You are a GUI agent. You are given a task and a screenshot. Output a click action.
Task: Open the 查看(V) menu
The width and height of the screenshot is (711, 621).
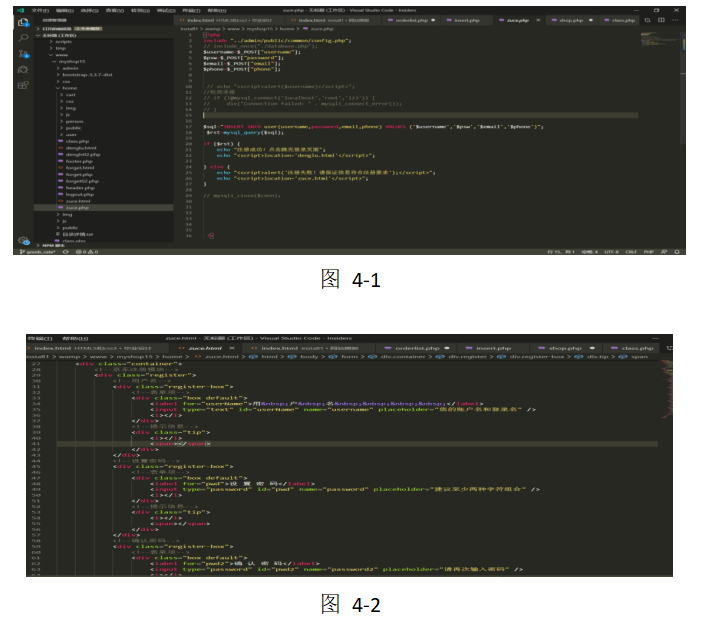tap(115, 10)
